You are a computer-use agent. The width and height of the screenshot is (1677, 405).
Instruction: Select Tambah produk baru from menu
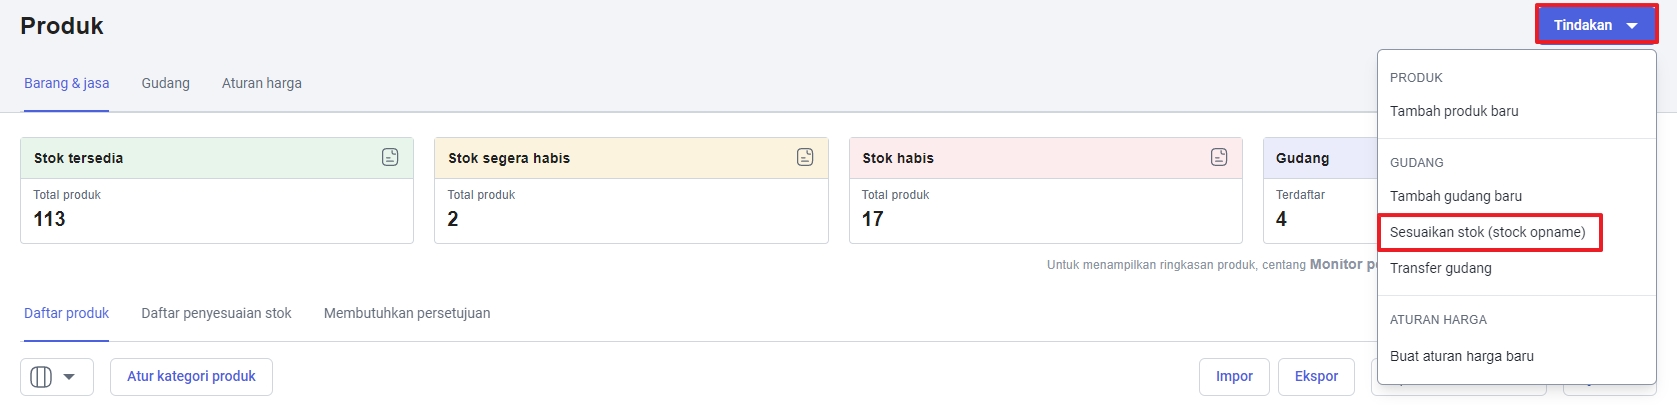[1454, 111]
